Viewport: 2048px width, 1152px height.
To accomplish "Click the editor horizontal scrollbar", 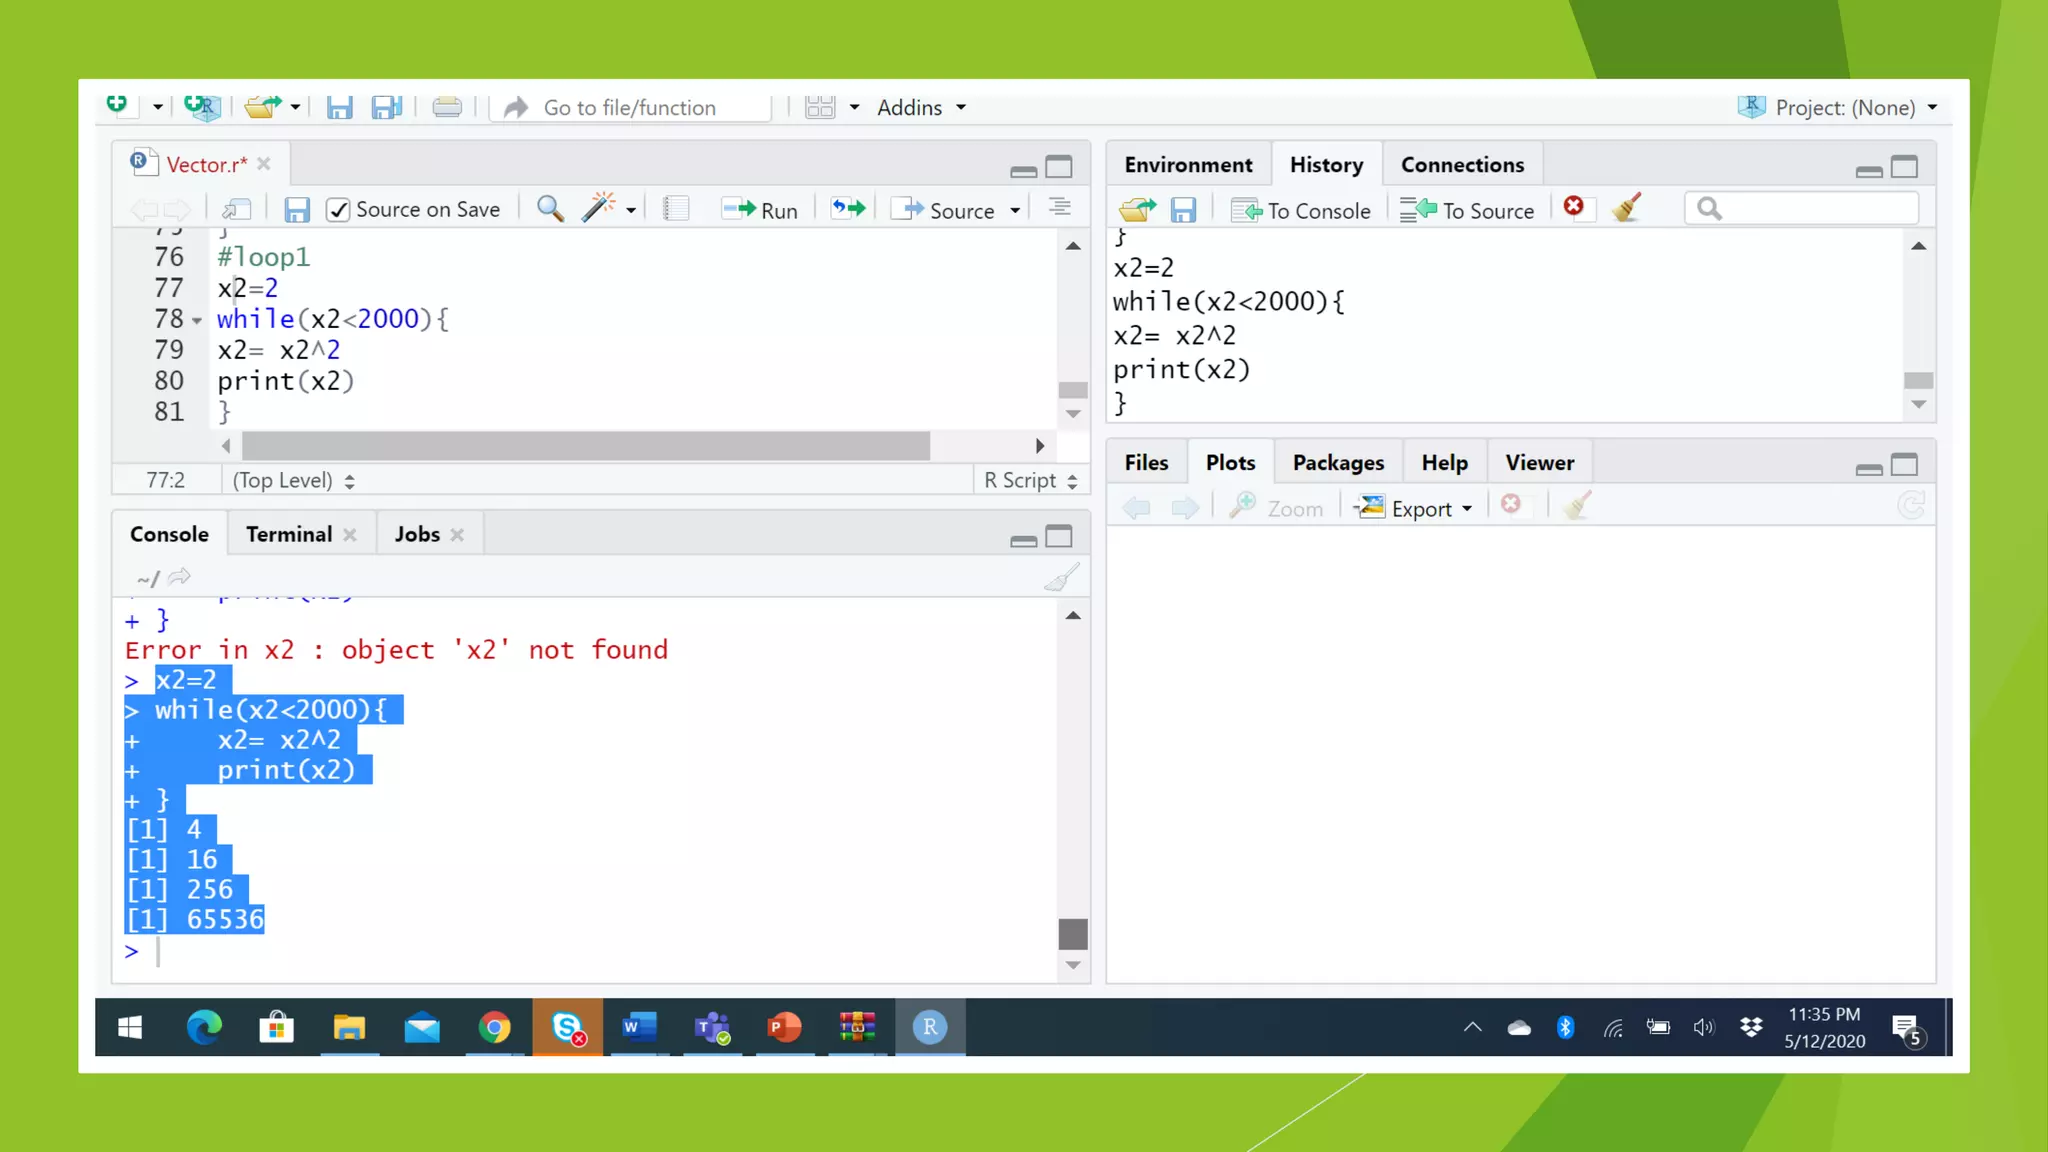I will click(586, 446).
